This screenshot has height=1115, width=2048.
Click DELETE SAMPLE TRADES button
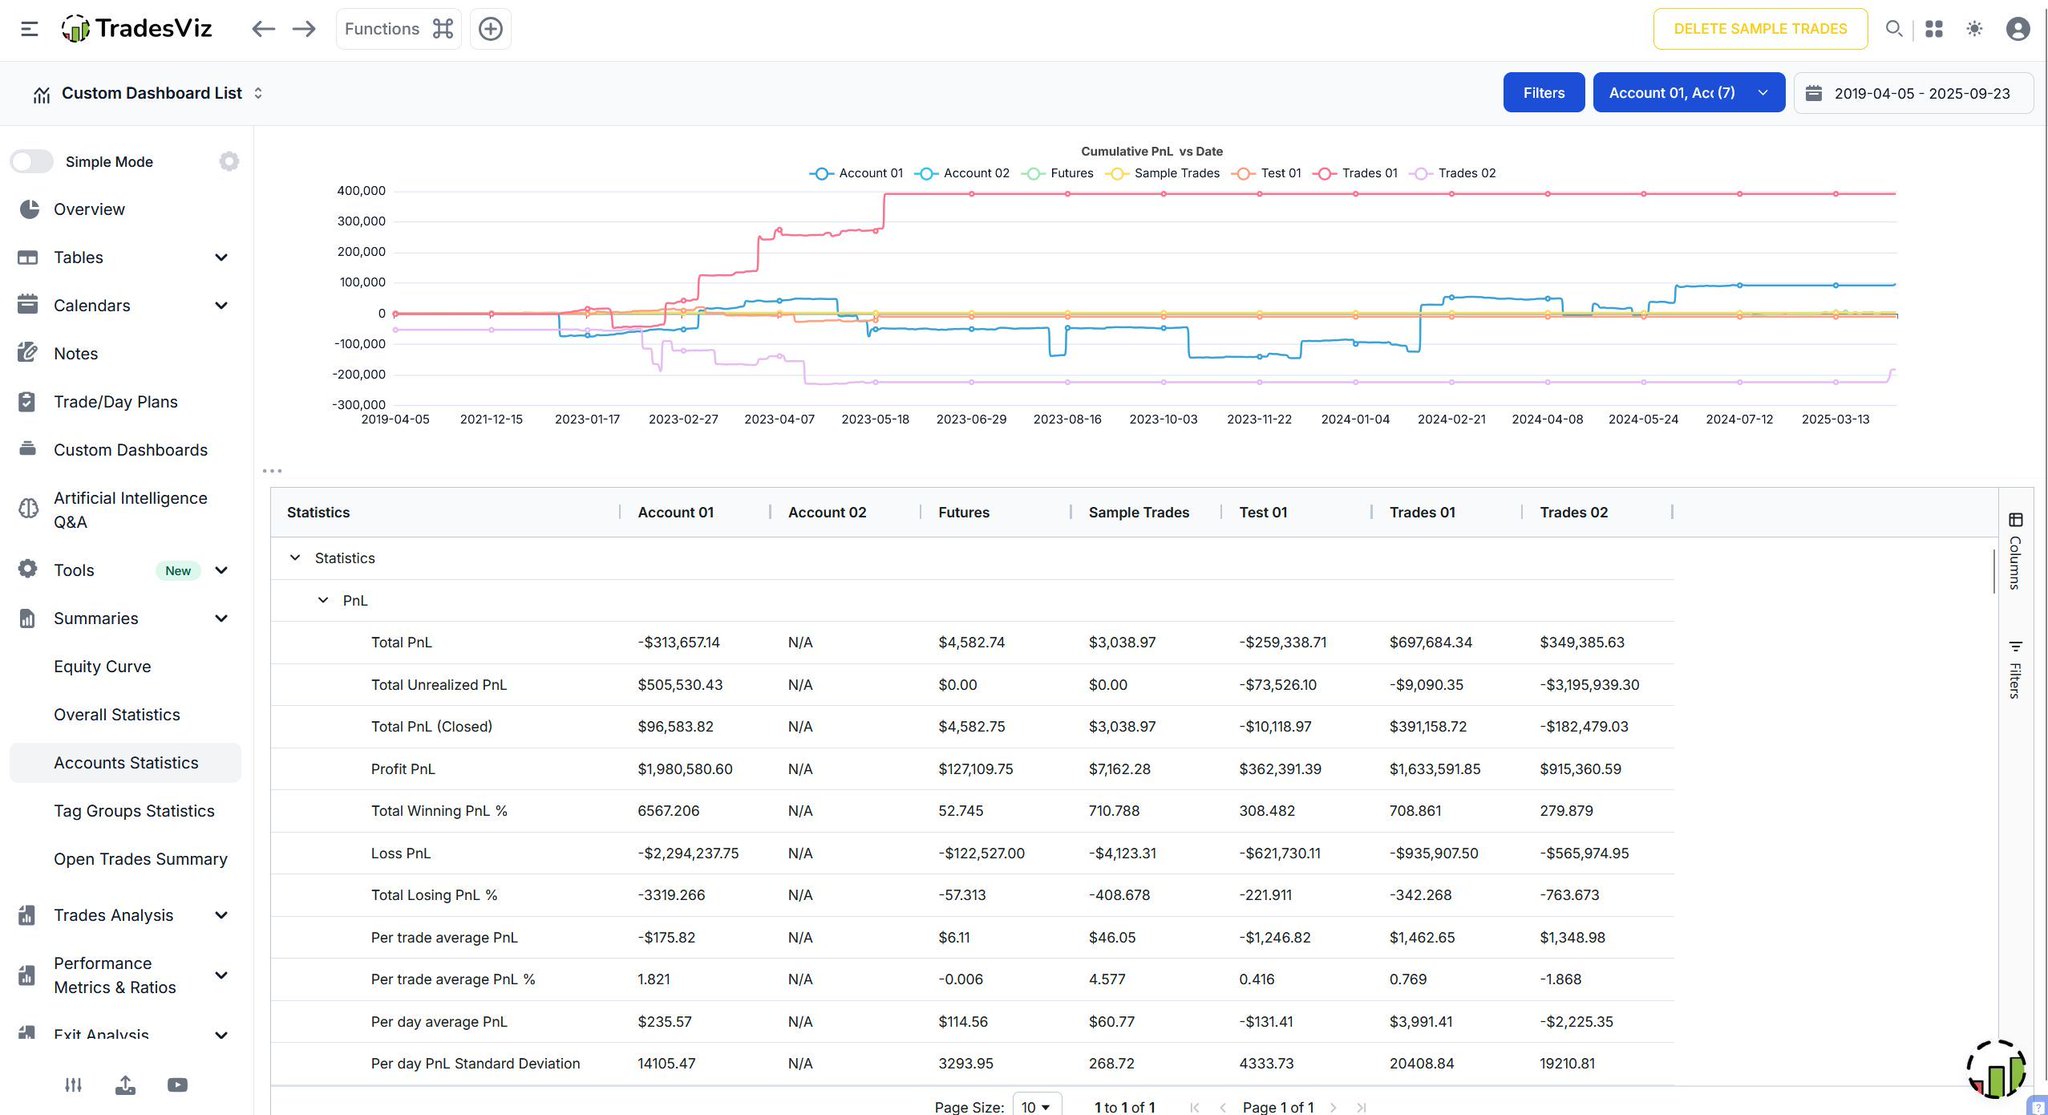1759,29
